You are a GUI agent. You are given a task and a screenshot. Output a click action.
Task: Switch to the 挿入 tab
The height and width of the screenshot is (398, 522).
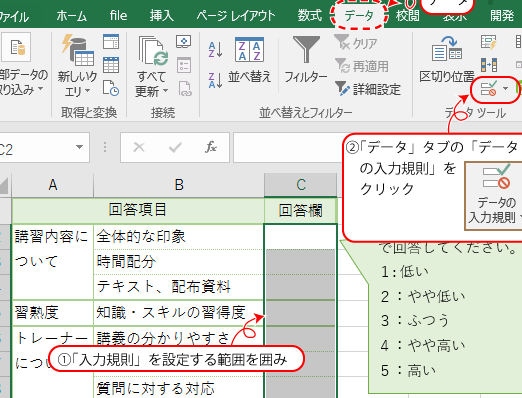[x=161, y=16]
